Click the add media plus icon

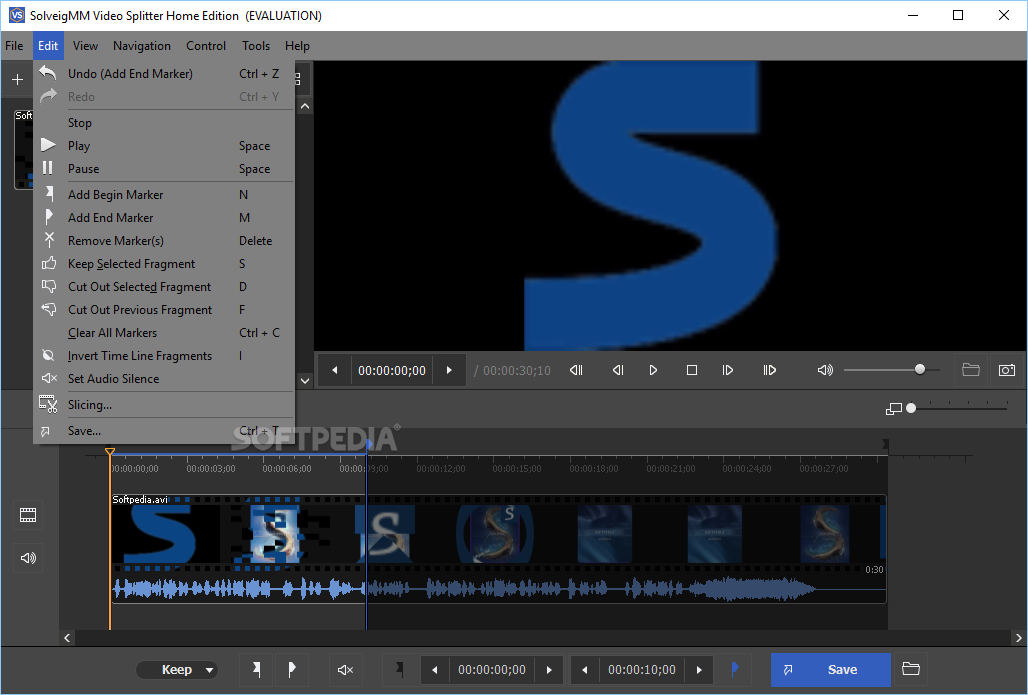point(18,80)
